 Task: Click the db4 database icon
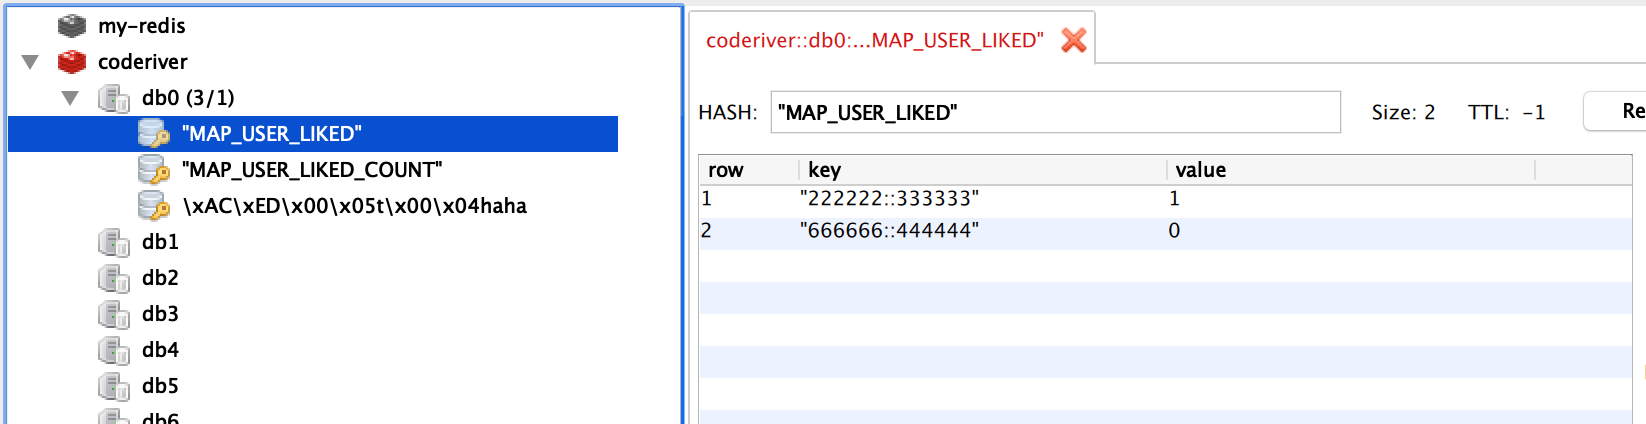[114, 350]
